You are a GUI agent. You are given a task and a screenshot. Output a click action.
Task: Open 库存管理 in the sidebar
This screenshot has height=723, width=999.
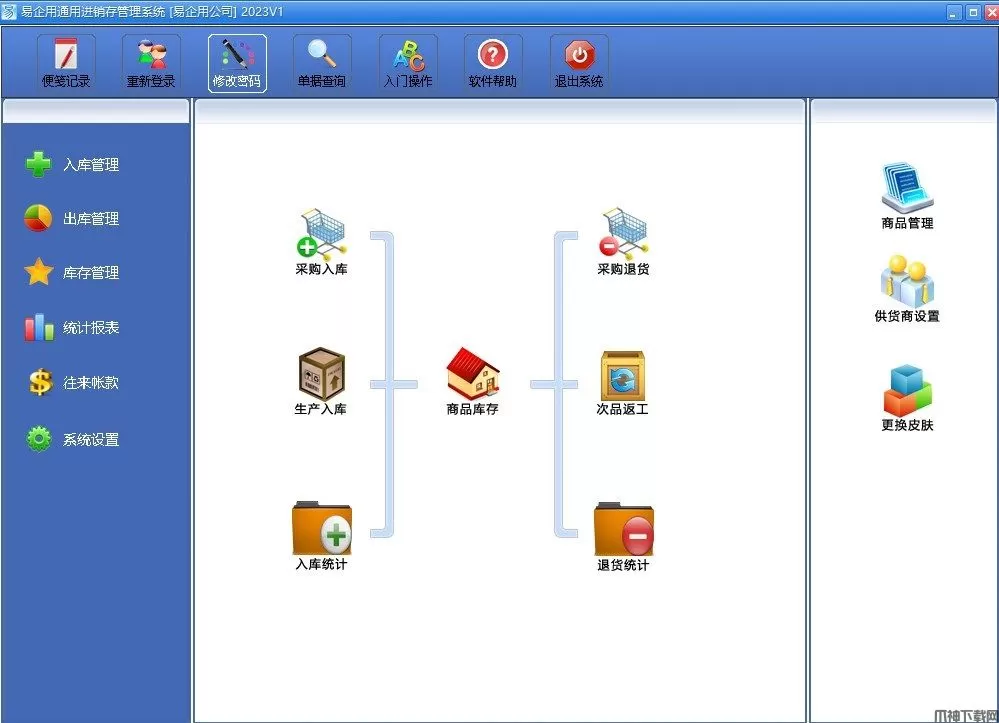(72, 273)
